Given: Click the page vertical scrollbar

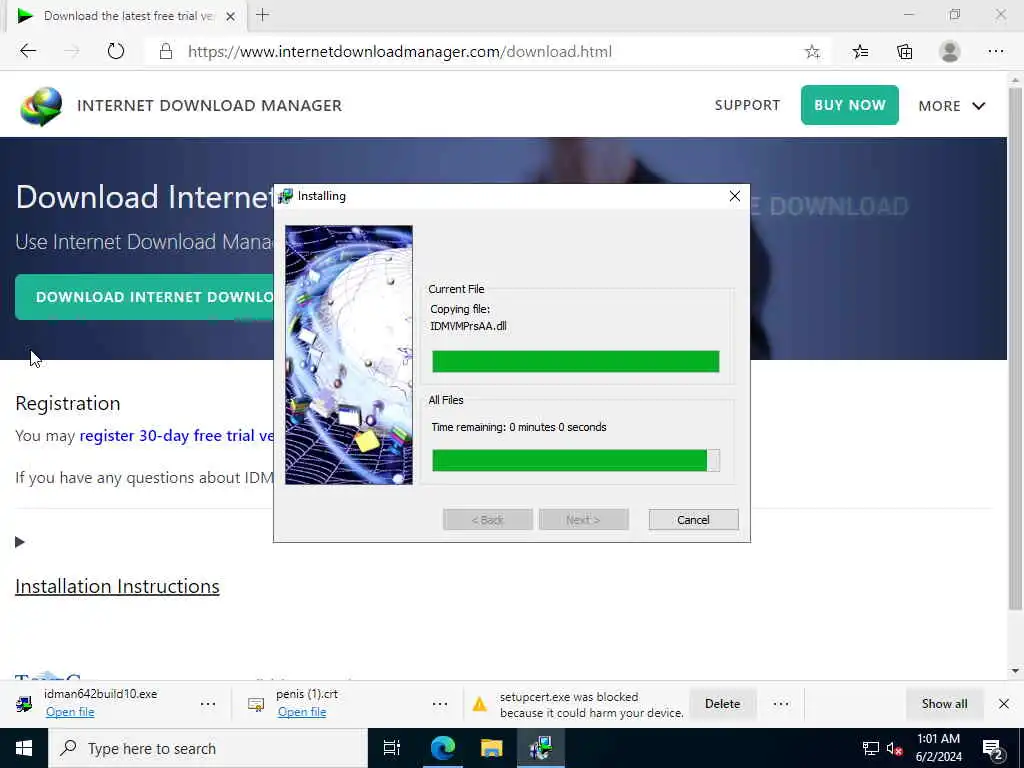Looking at the screenshot, I should pyautogui.click(x=1016, y=349).
